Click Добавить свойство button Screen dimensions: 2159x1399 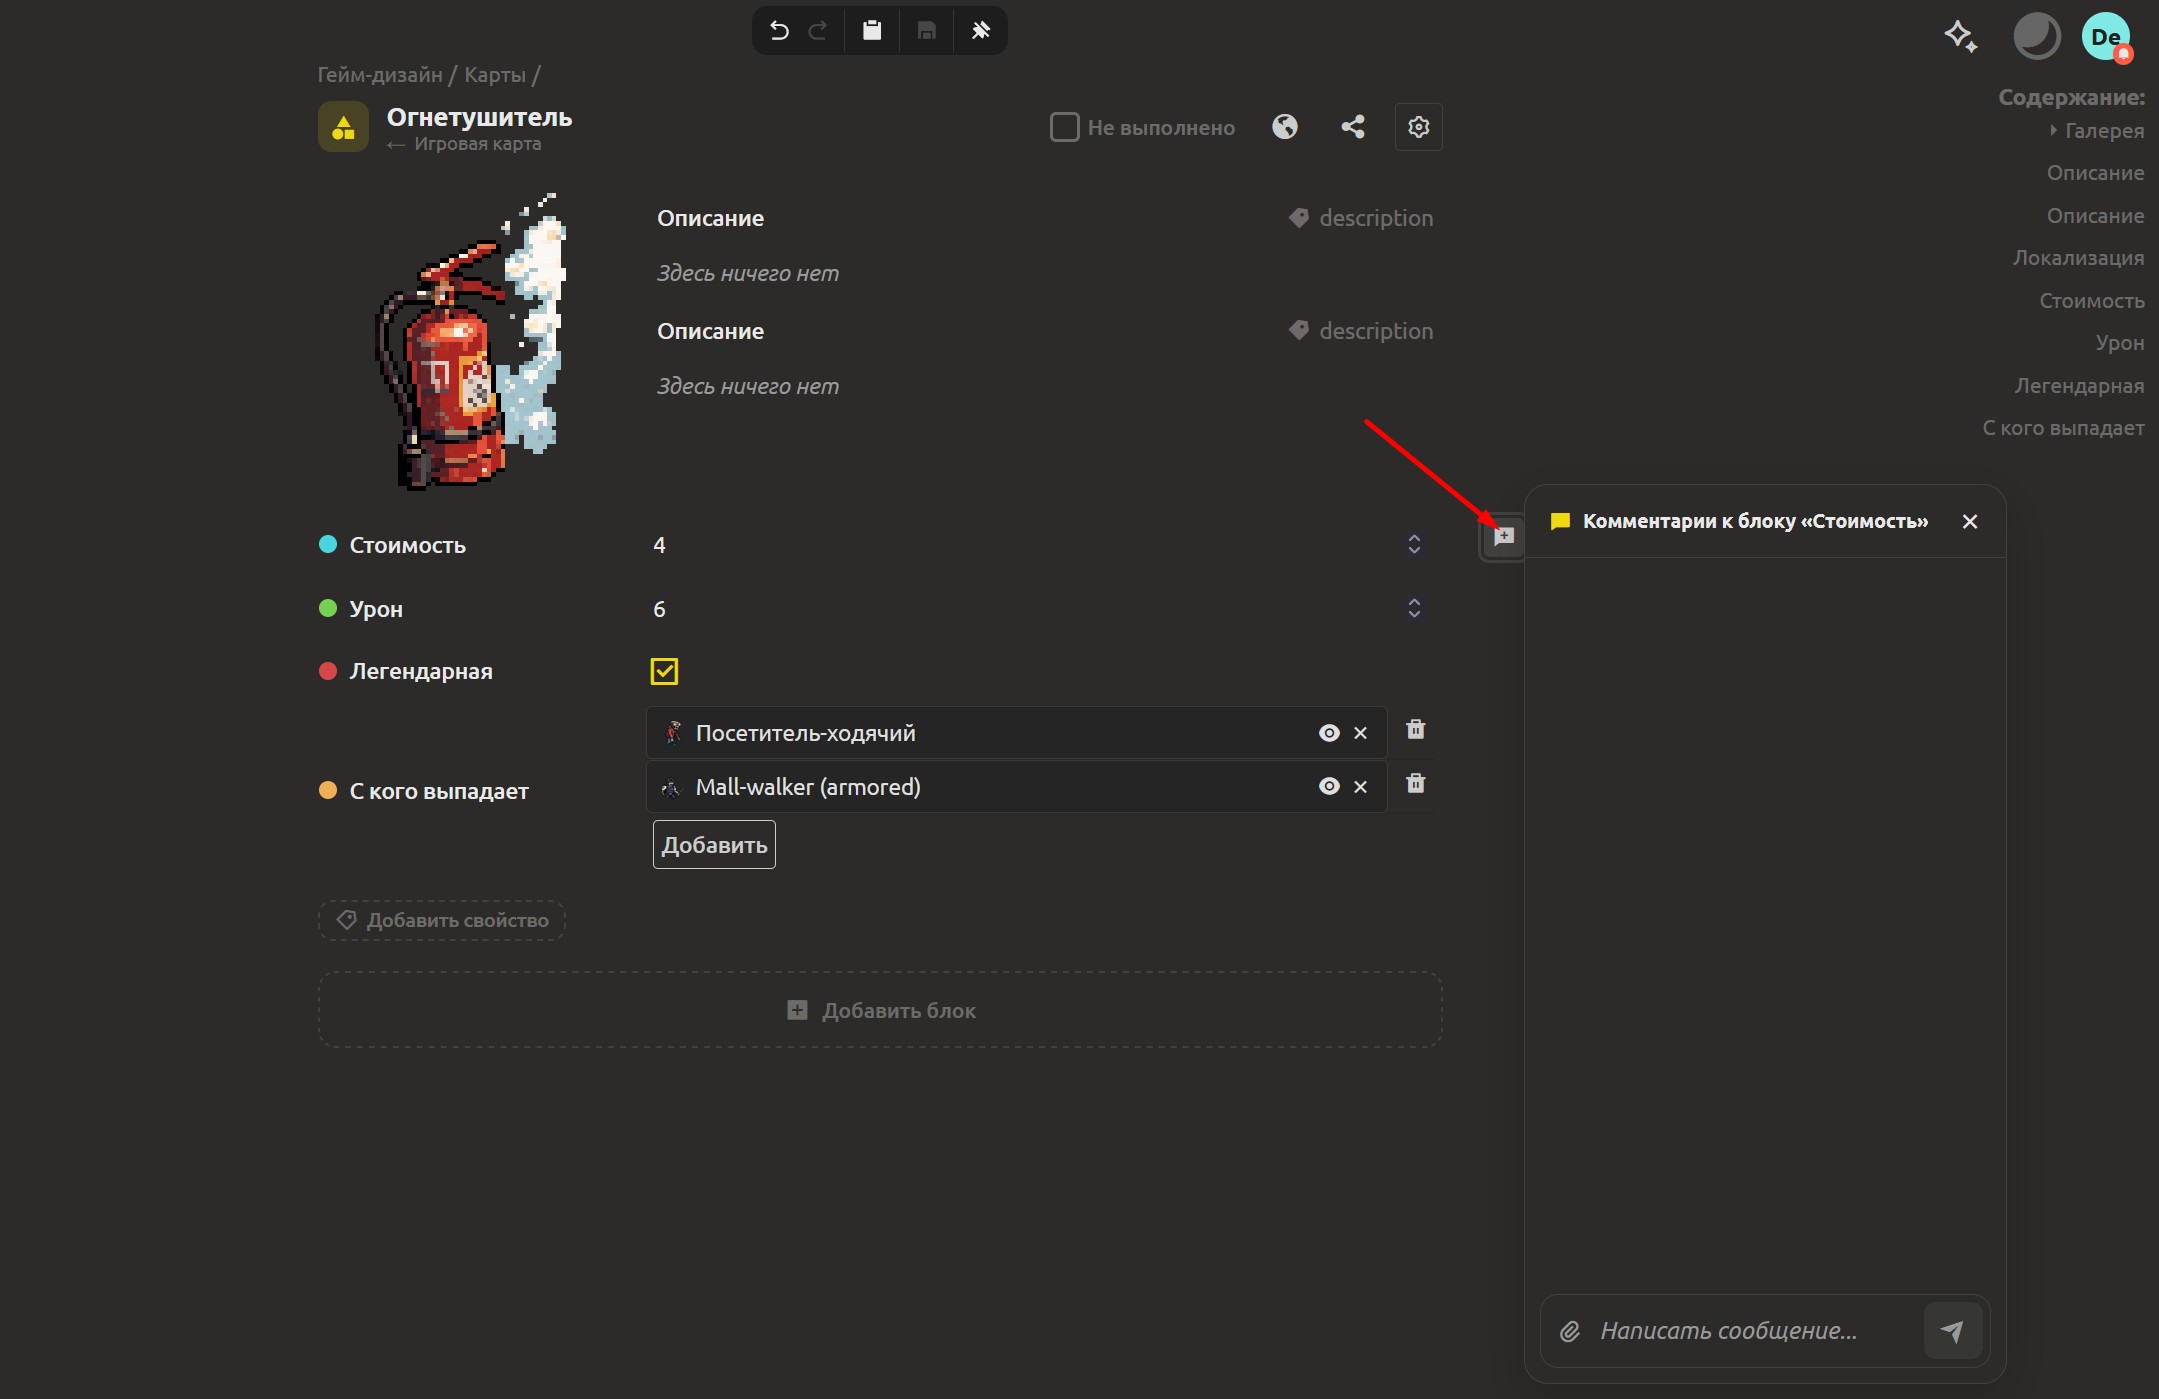click(x=442, y=921)
